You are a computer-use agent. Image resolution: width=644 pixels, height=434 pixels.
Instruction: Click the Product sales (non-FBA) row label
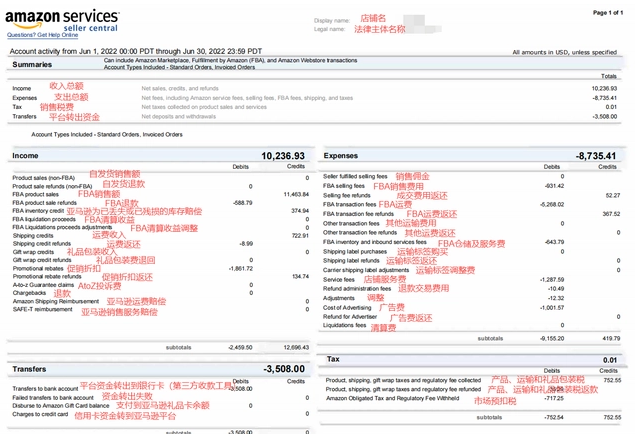click(x=44, y=178)
